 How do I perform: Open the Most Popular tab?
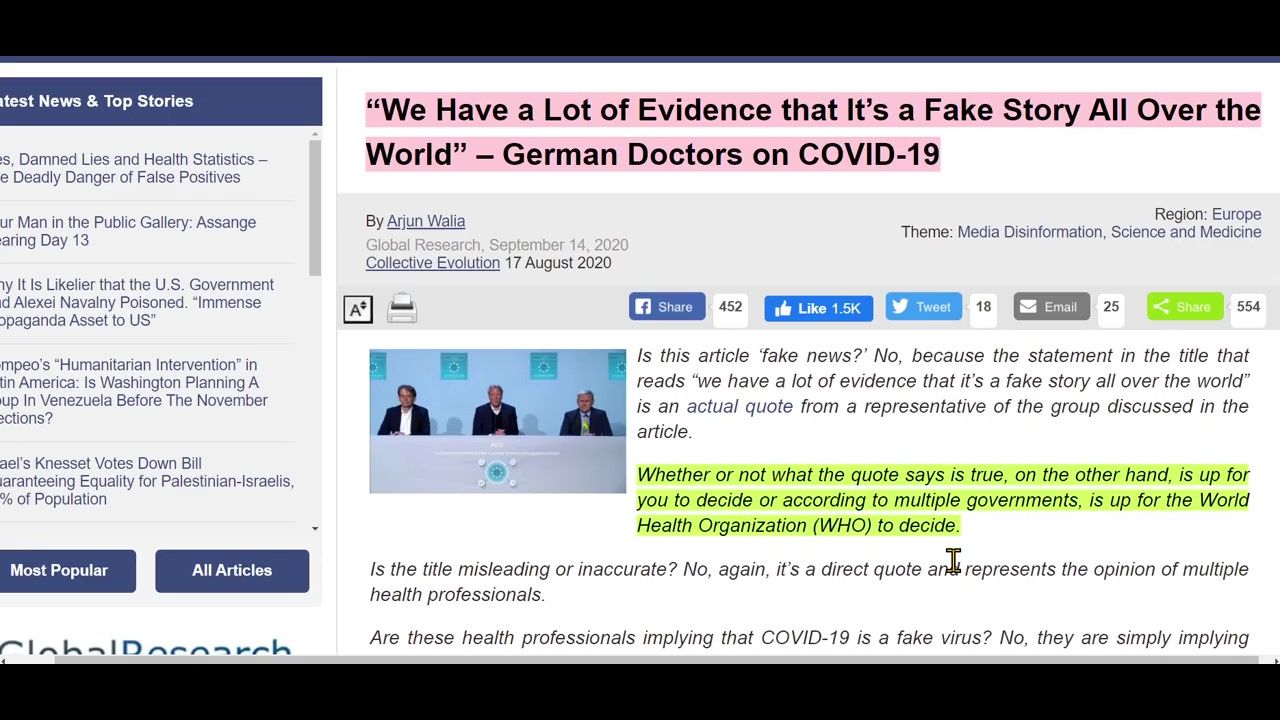coord(60,570)
